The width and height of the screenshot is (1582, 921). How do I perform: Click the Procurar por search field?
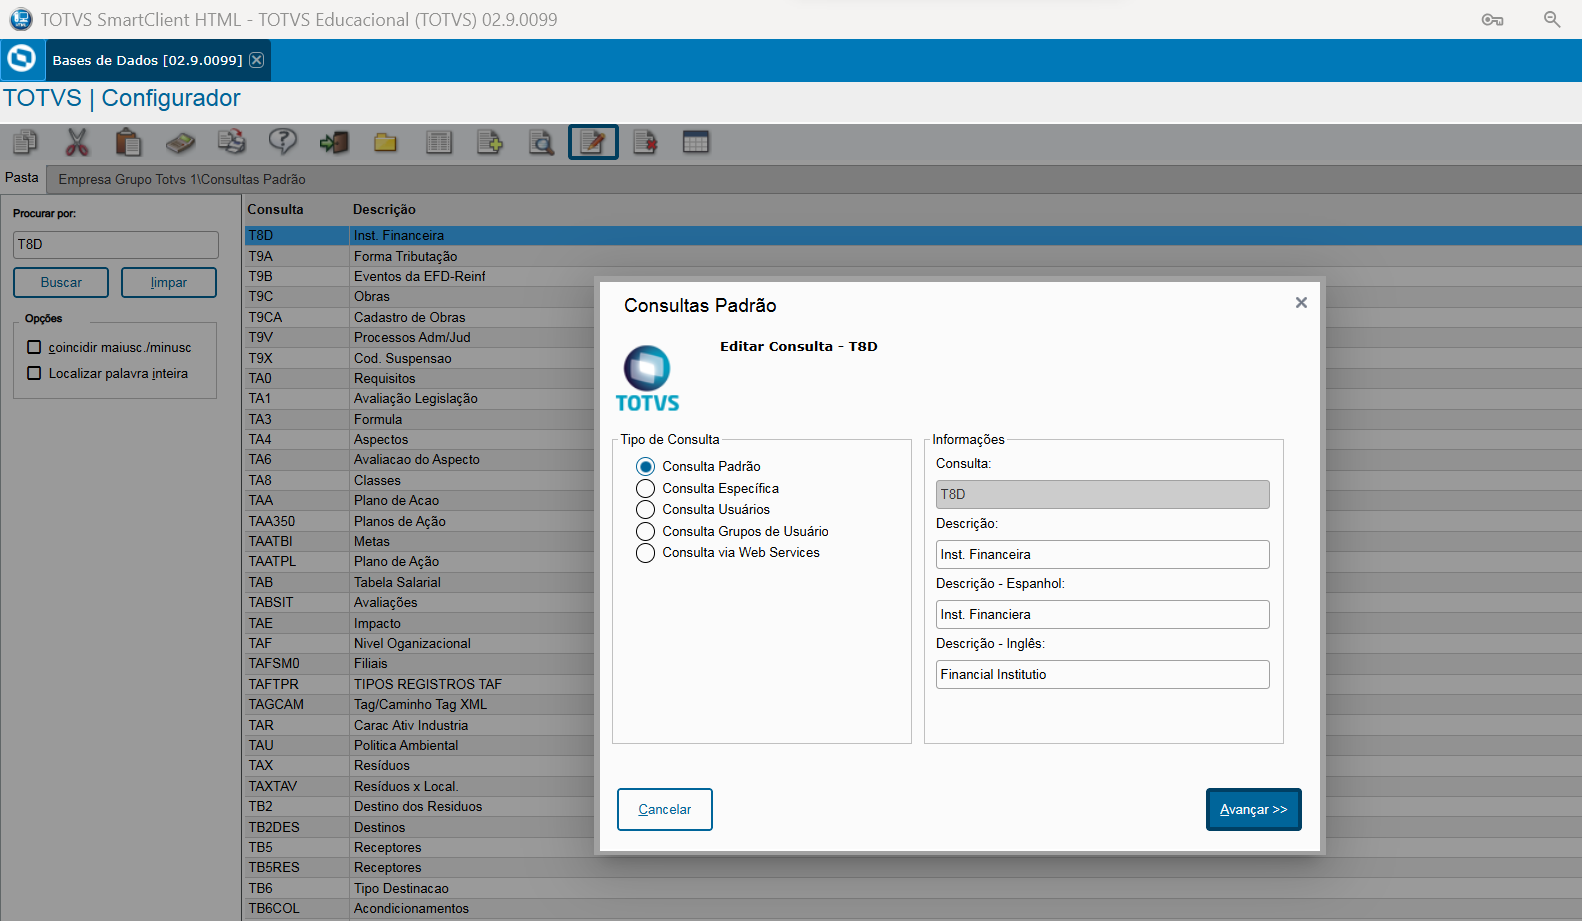click(x=116, y=245)
